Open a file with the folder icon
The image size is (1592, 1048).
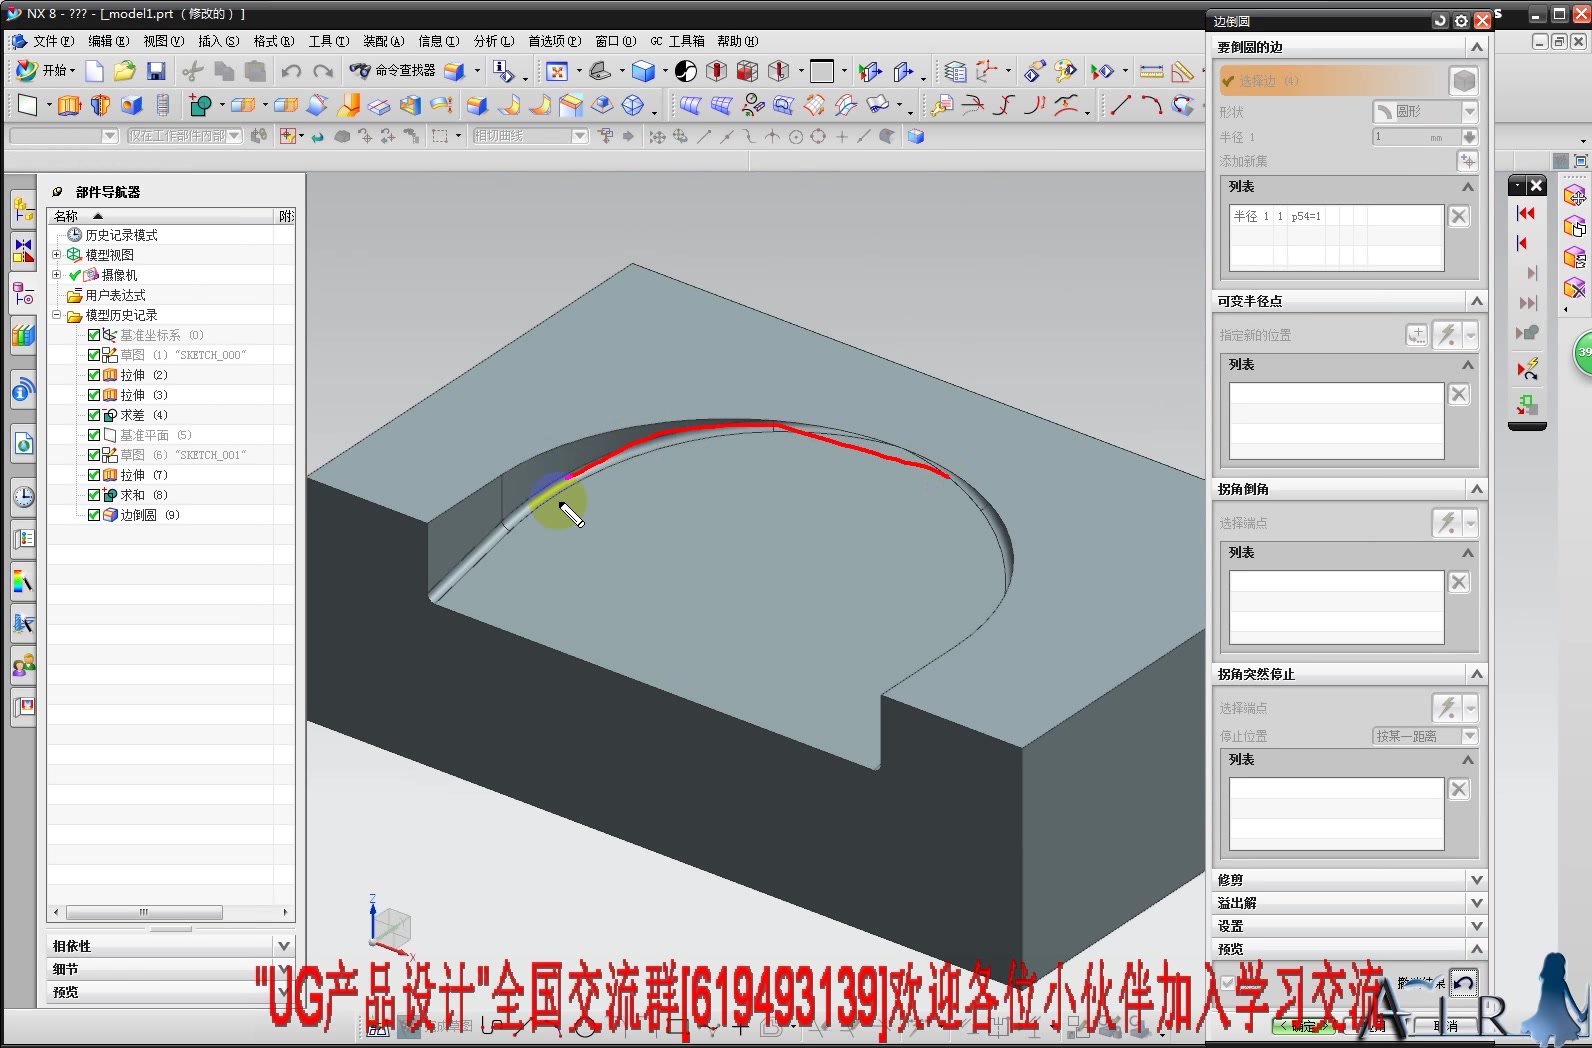pos(124,71)
